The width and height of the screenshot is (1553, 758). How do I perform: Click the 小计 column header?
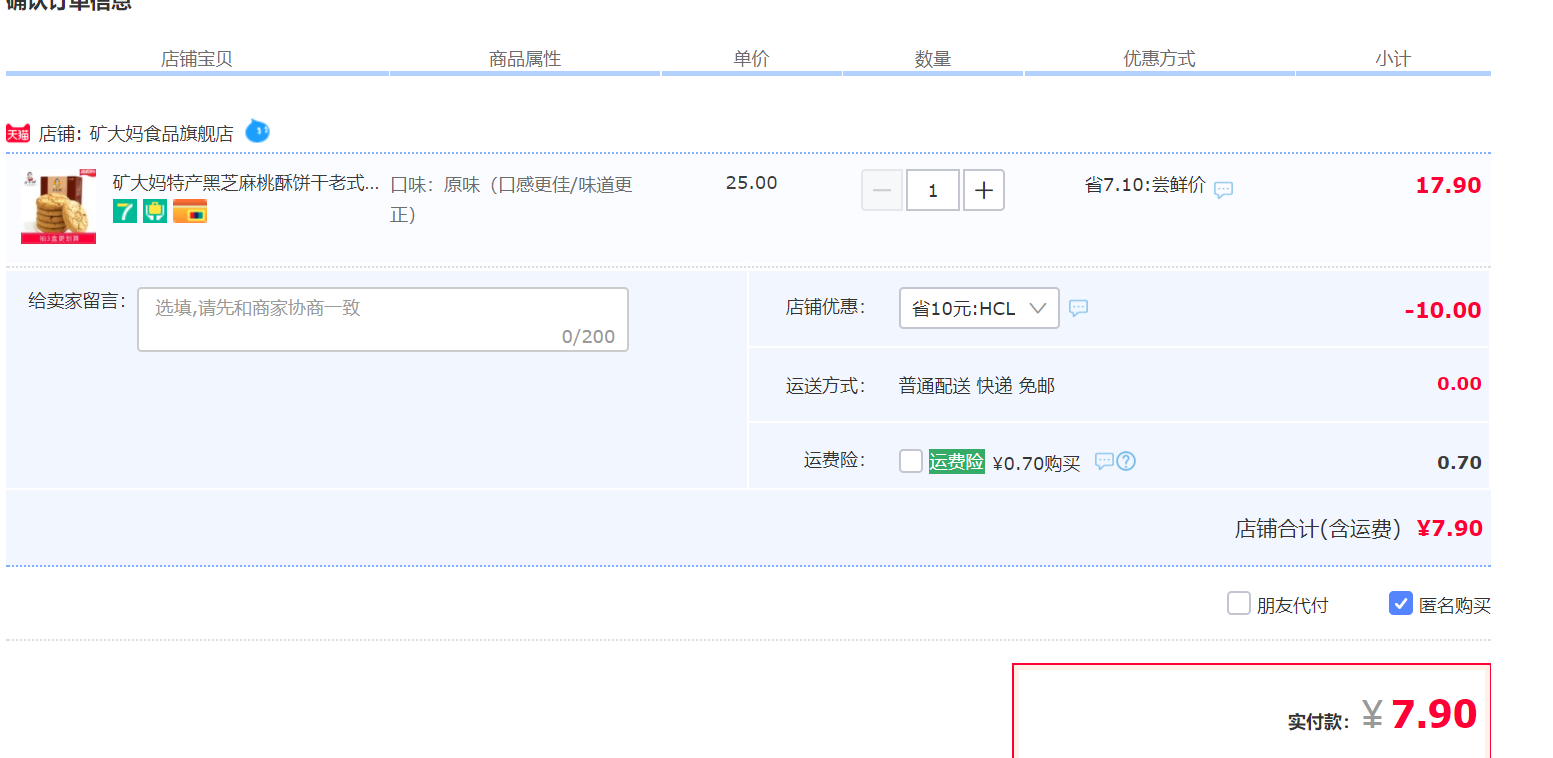(1393, 59)
